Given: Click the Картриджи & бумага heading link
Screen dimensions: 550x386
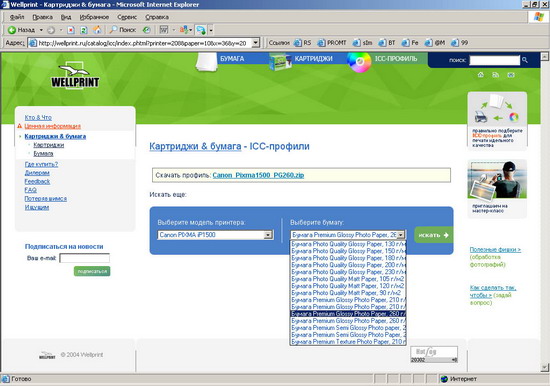Looking at the screenshot, I should pos(195,146).
